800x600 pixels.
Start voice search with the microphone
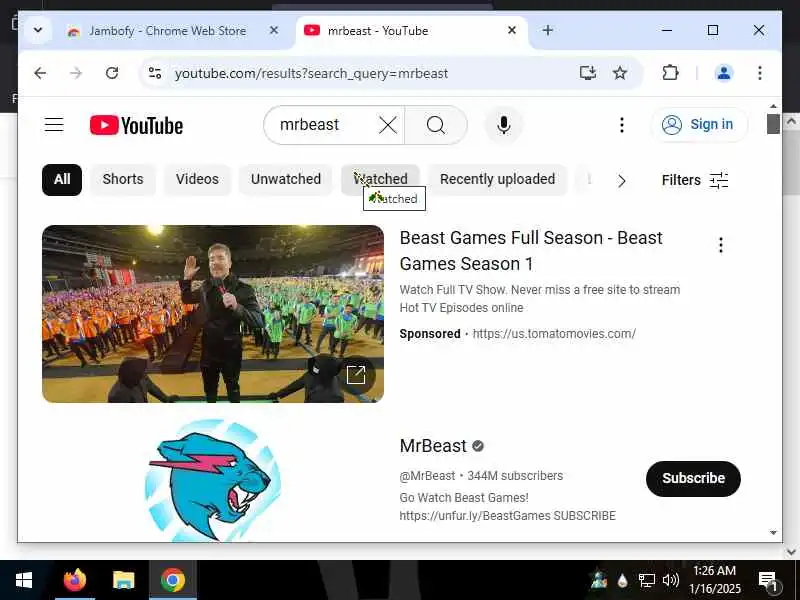(x=504, y=125)
